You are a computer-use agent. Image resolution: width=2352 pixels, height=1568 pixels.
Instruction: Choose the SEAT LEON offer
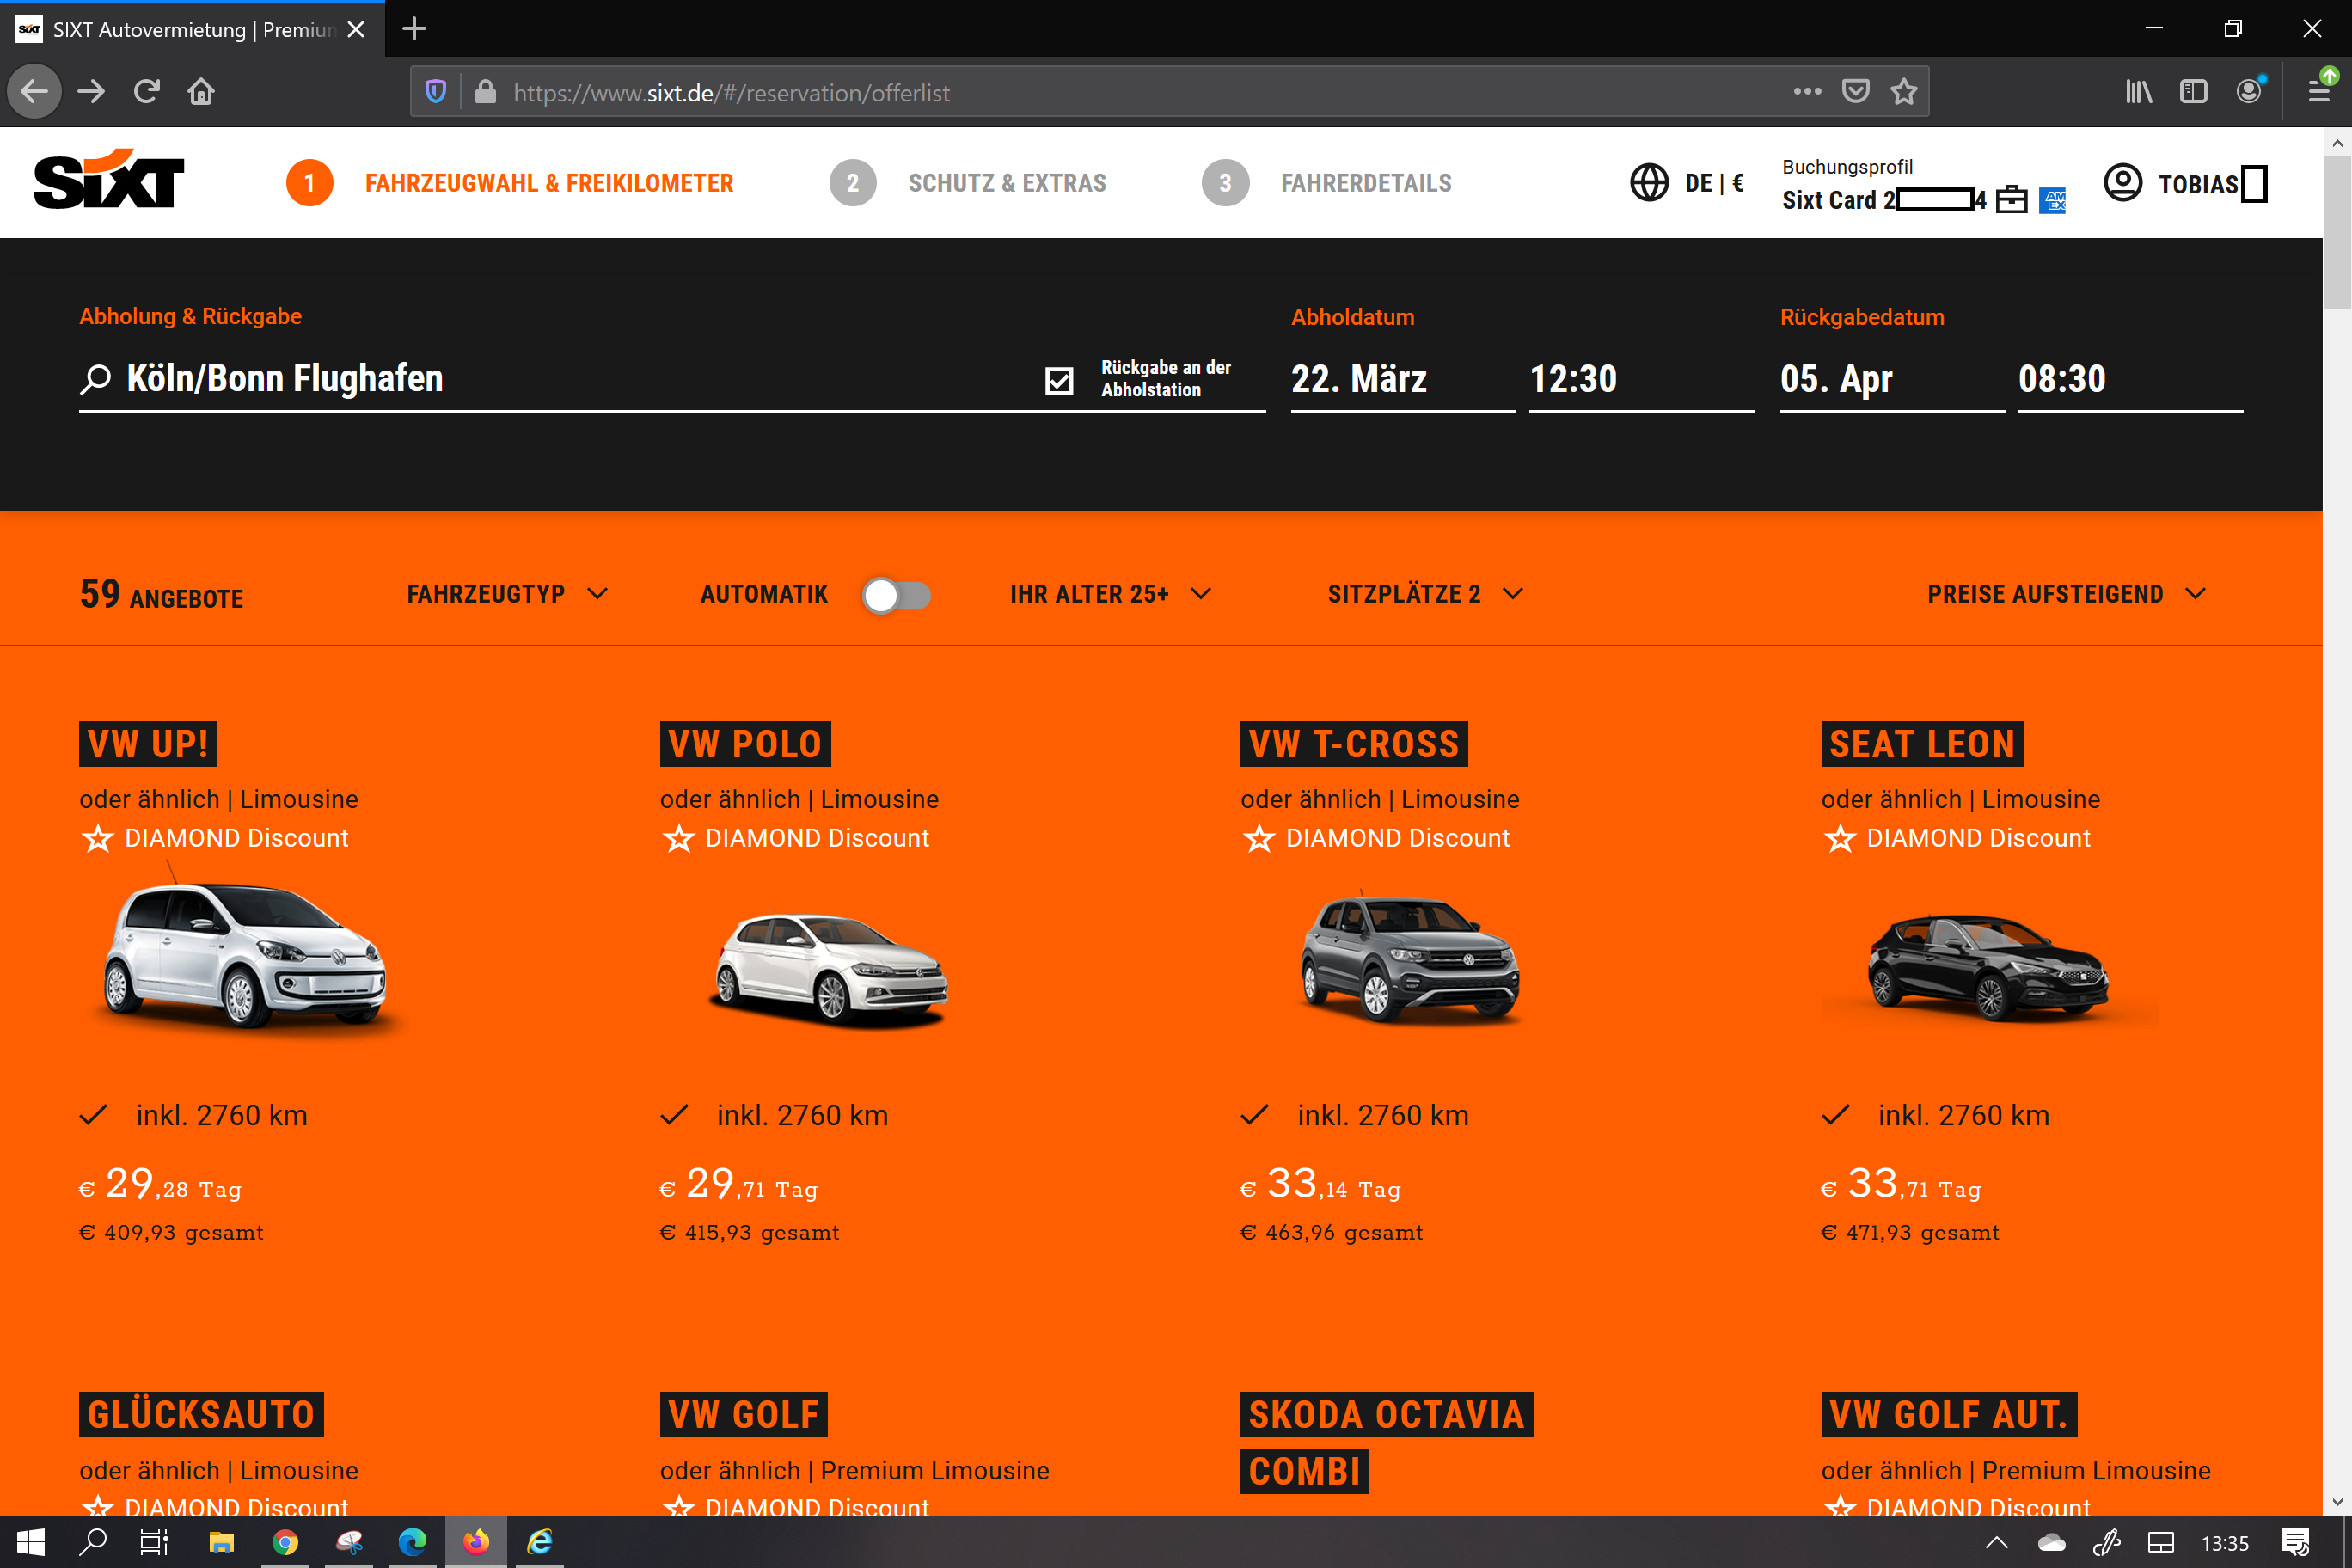(x=1922, y=744)
